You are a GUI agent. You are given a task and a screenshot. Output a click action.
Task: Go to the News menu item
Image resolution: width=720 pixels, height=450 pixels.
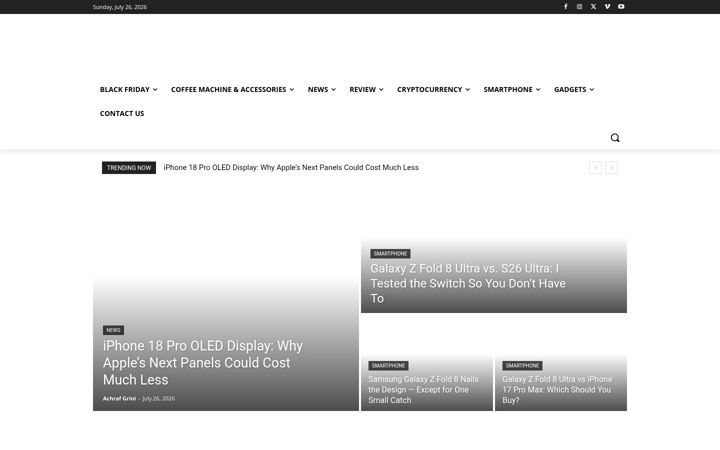coord(318,90)
